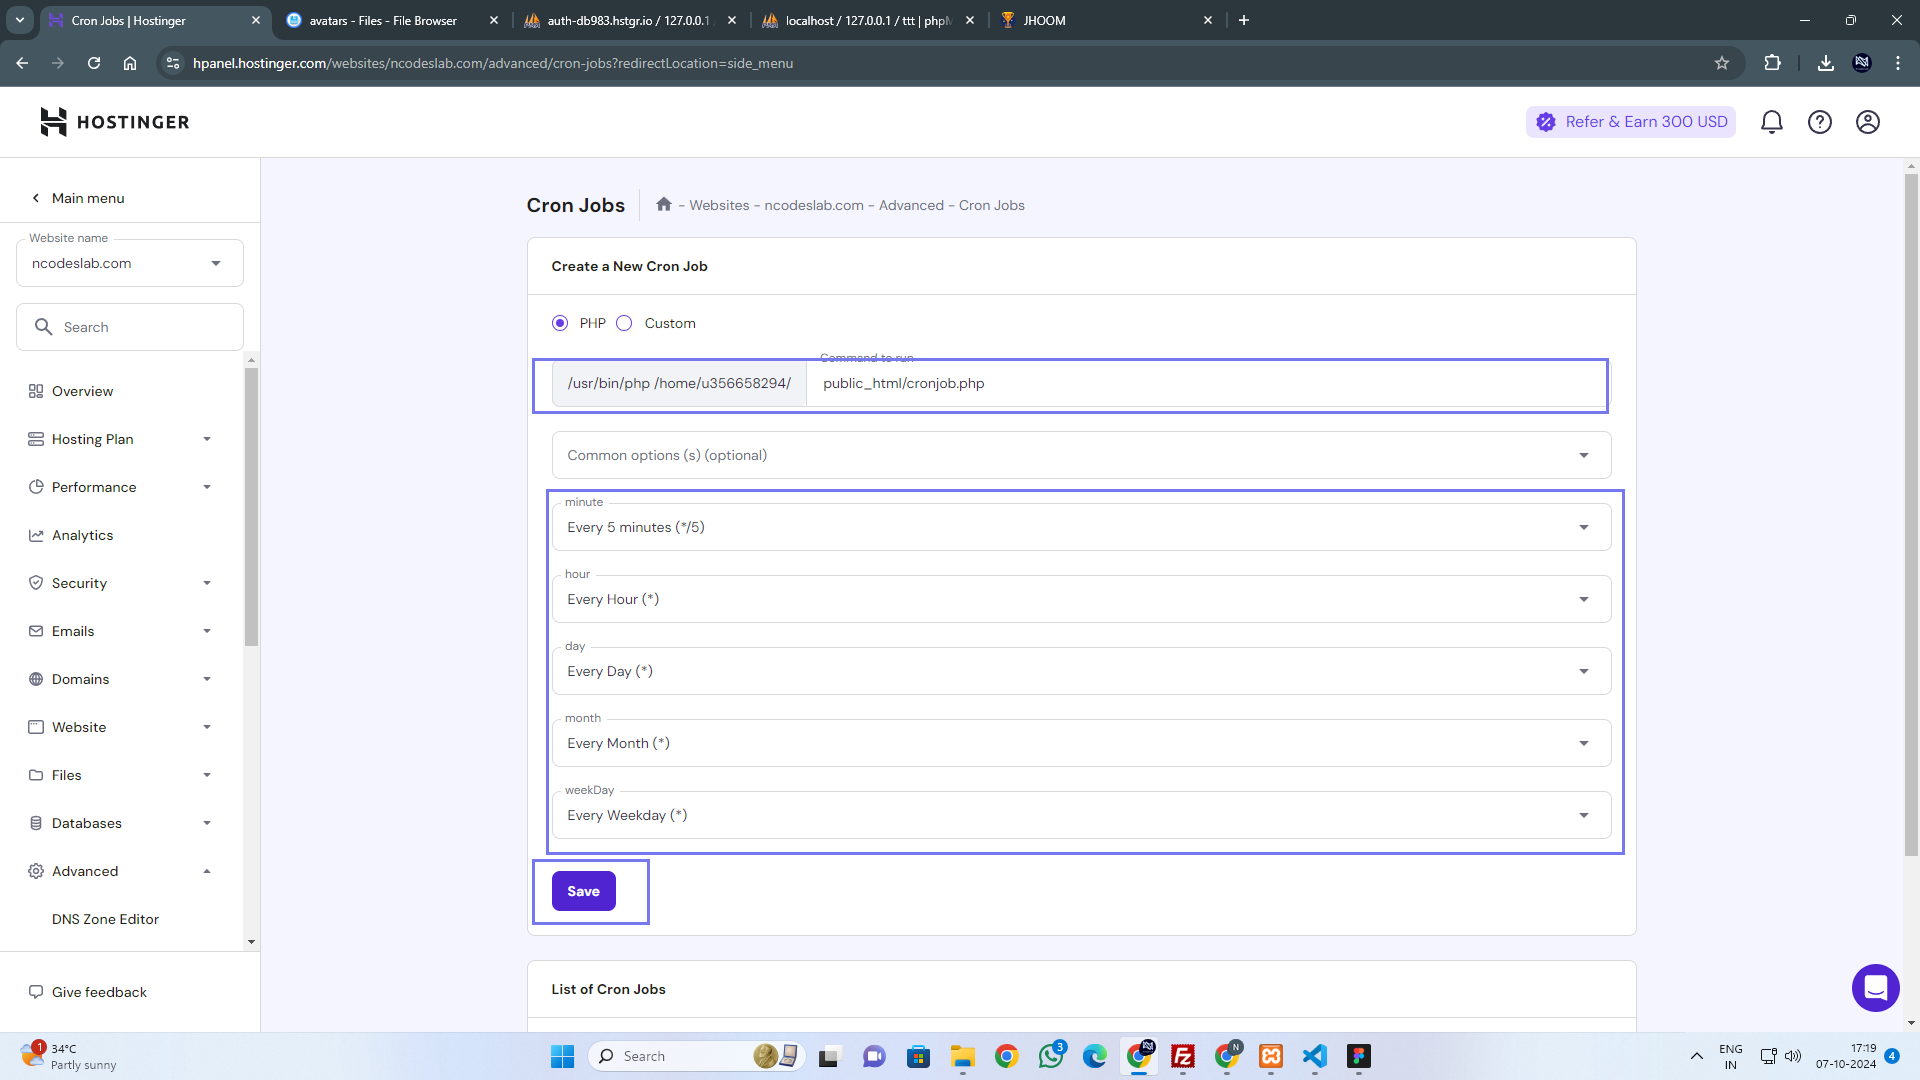Open Chrome three-dot menu
Image resolution: width=1920 pixels, height=1080 pixels.
[1897, 63]
